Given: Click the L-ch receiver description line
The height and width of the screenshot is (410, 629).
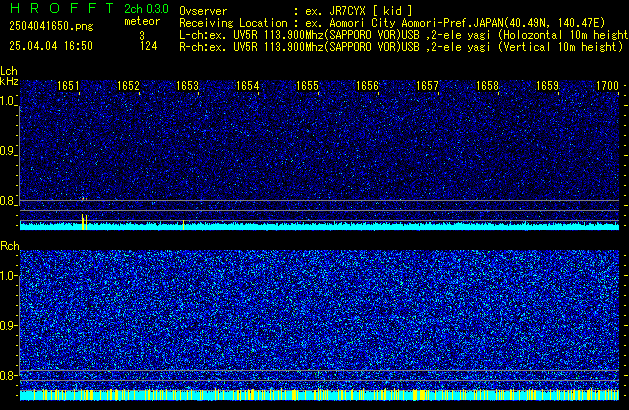Looking at the screenshot, I should 404,35.
